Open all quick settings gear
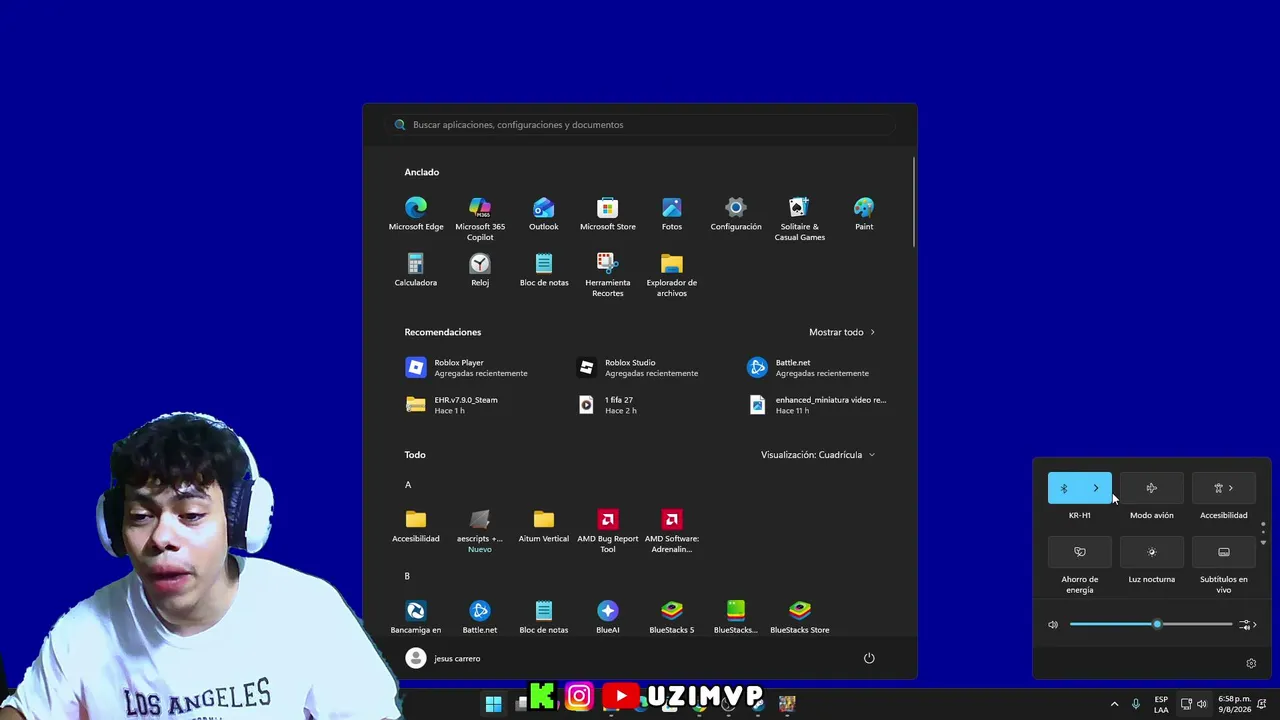Viewport: 1280px width, 720px height. 1251,663
